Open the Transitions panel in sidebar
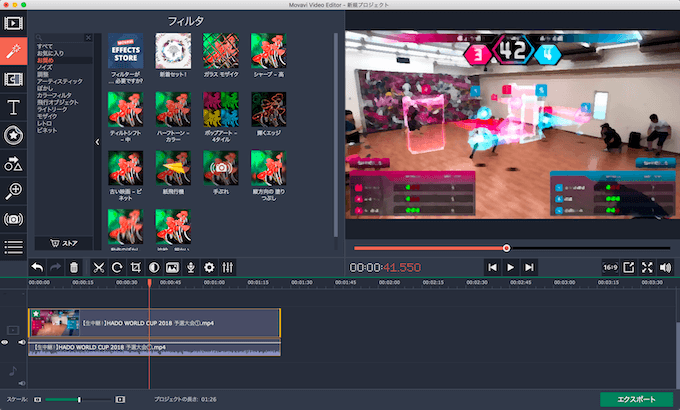The width and height of the screenshot is (680, 410). pos(13,79)
